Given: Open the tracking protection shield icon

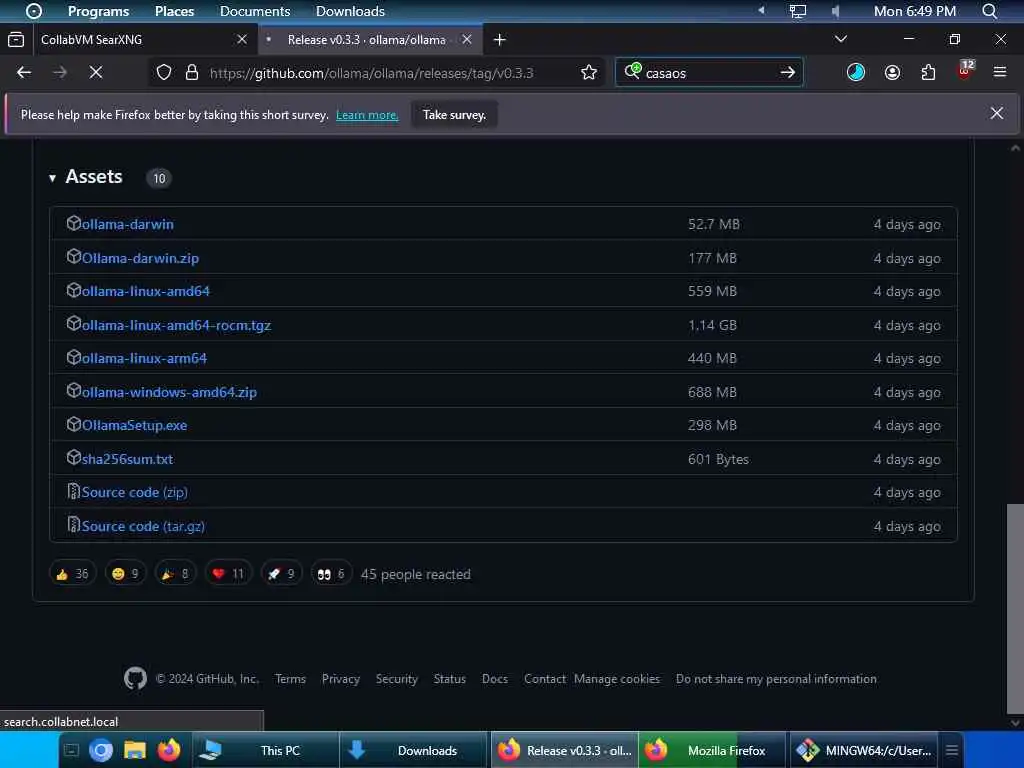Looking at the screenshot, I should (x=164, y=72).
